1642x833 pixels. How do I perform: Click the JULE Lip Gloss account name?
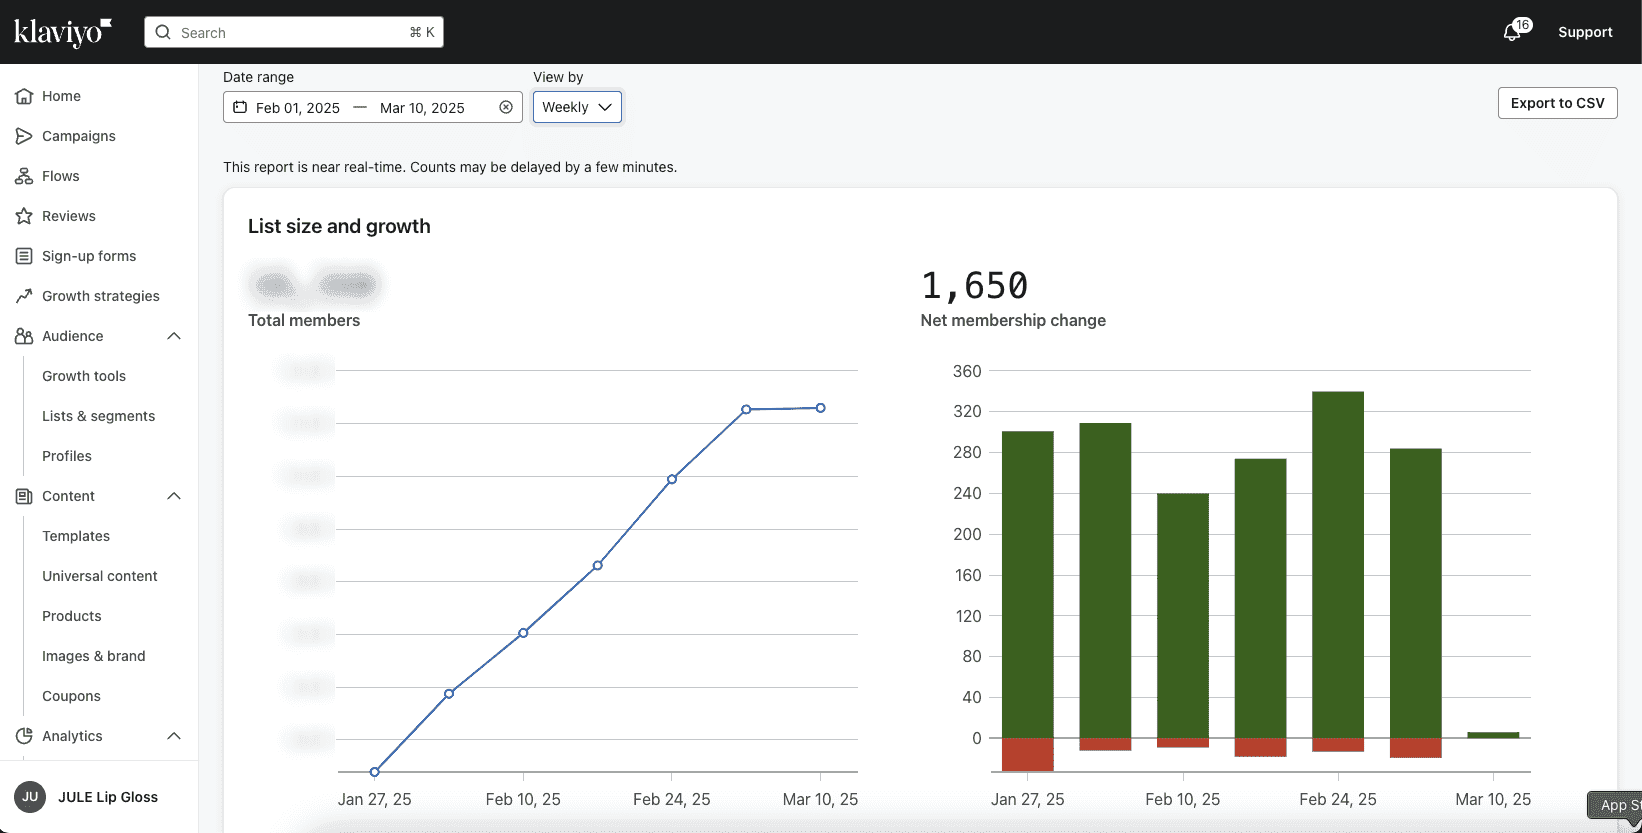[x=108, y=797]
